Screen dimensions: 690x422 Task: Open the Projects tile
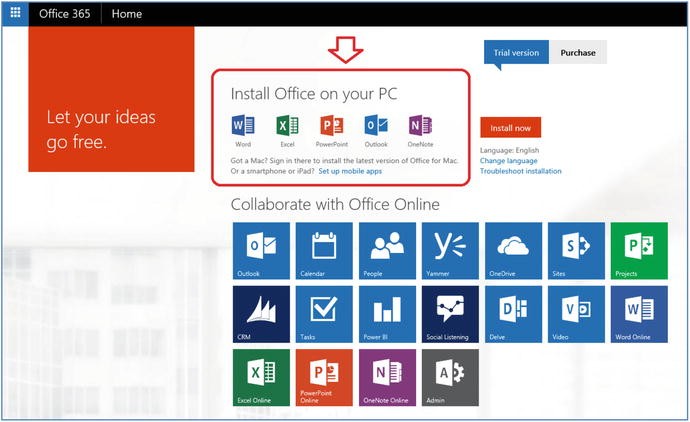[639, 251]
